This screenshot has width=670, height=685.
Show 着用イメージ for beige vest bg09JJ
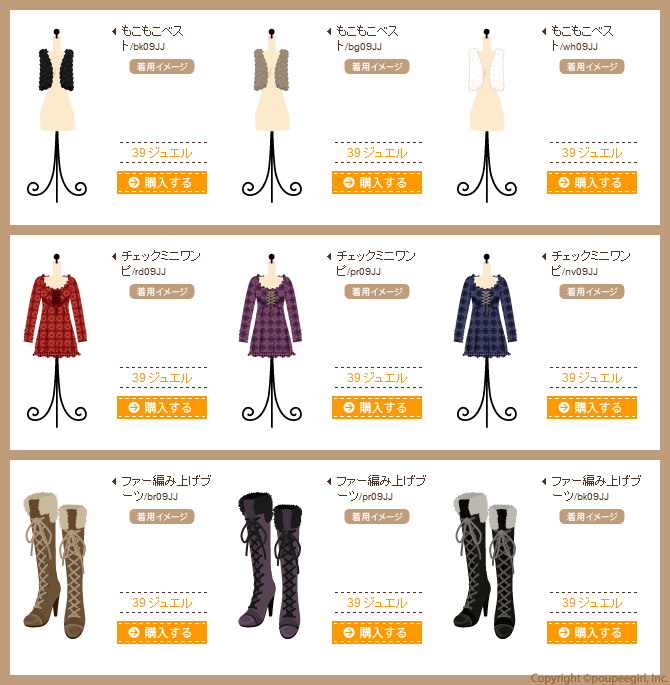[376, 66]
